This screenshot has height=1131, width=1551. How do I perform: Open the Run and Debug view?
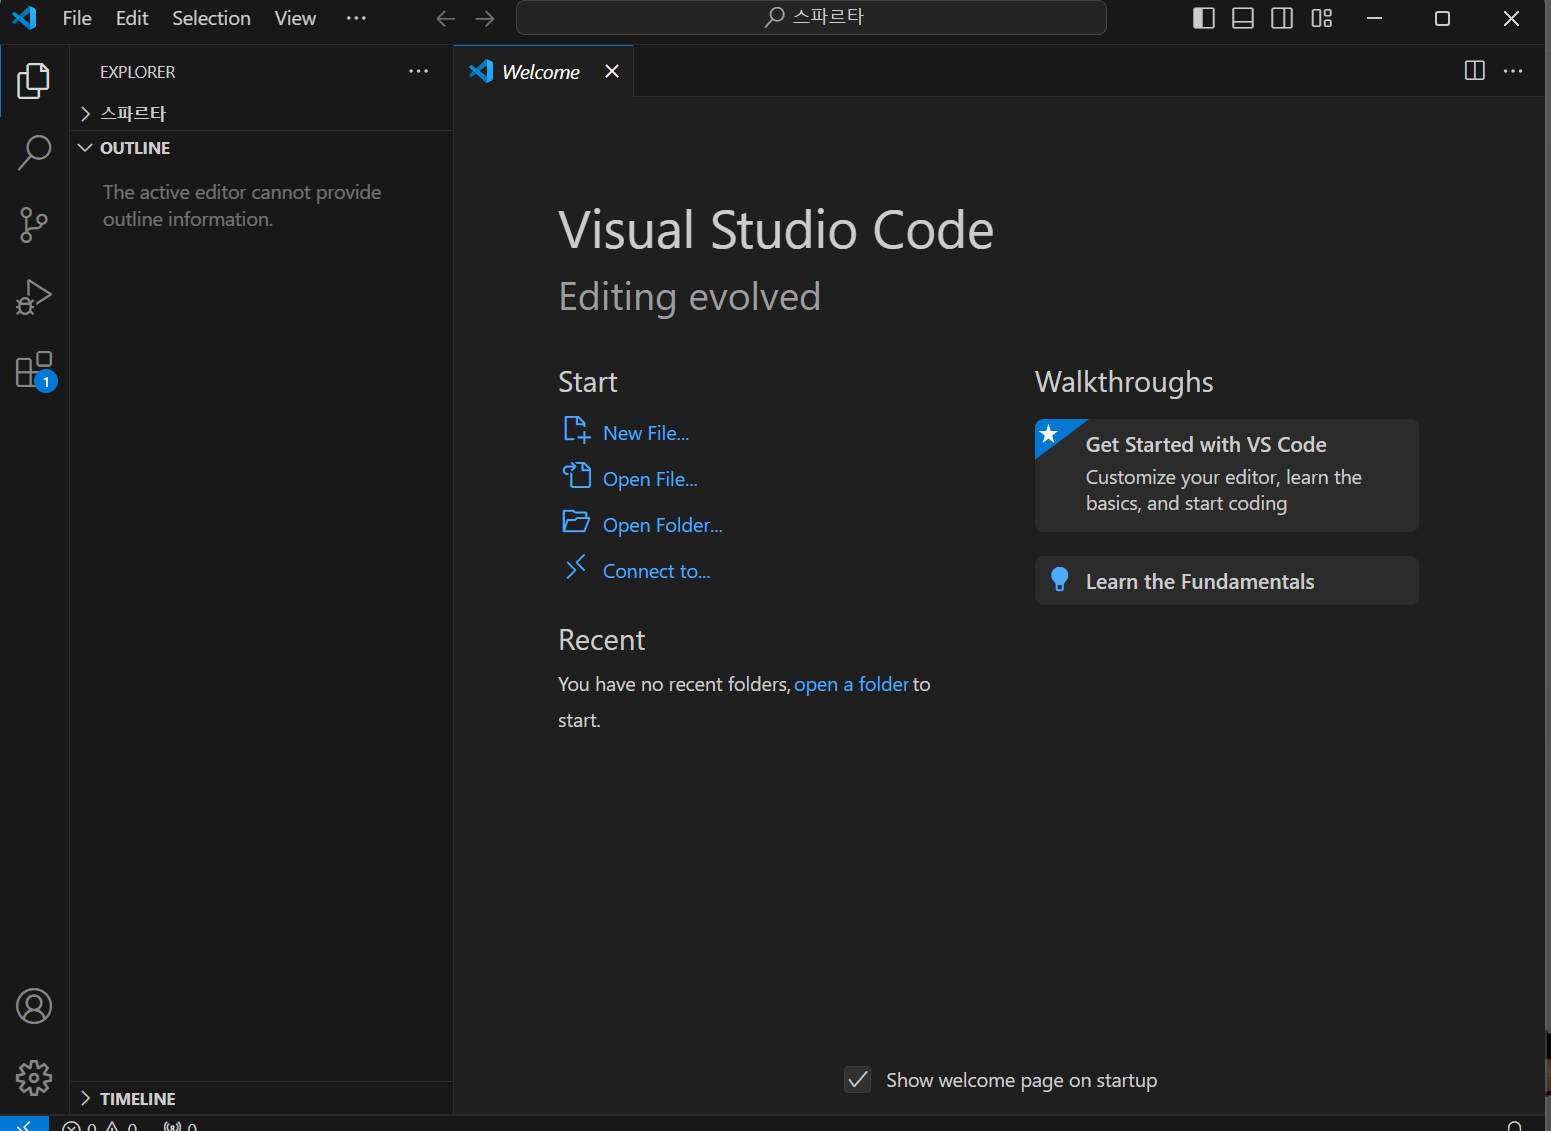point(34,297)
